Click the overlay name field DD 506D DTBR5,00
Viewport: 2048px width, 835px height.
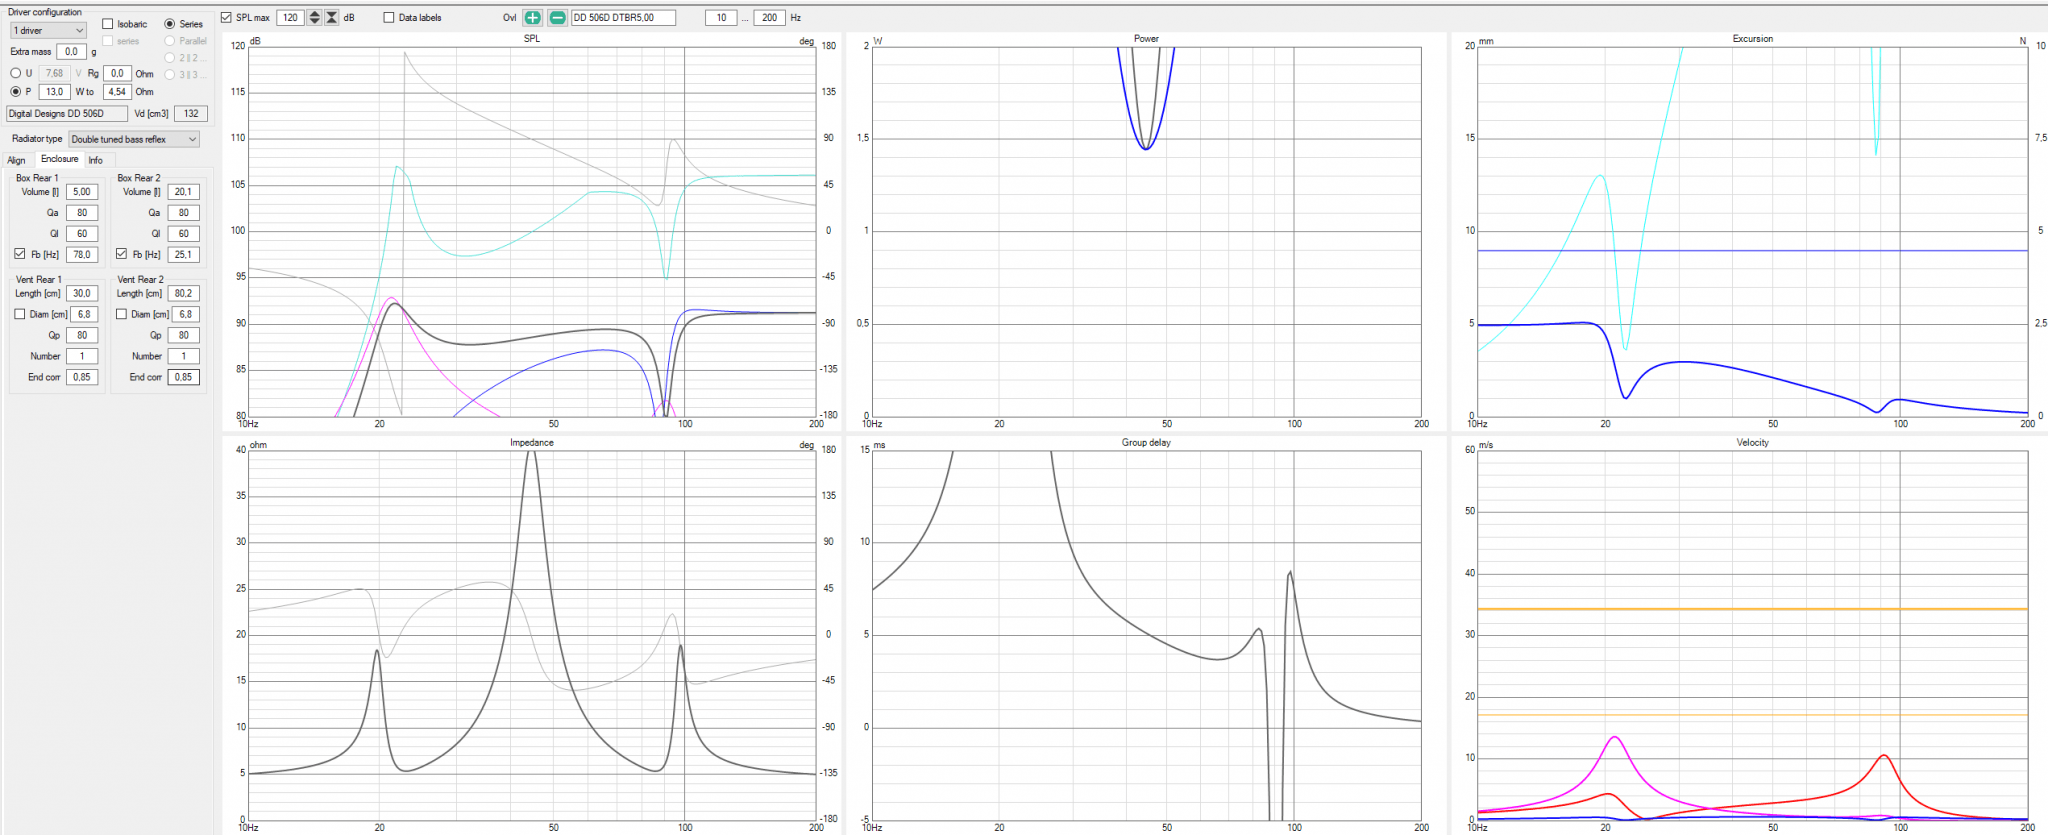point(623,18)
